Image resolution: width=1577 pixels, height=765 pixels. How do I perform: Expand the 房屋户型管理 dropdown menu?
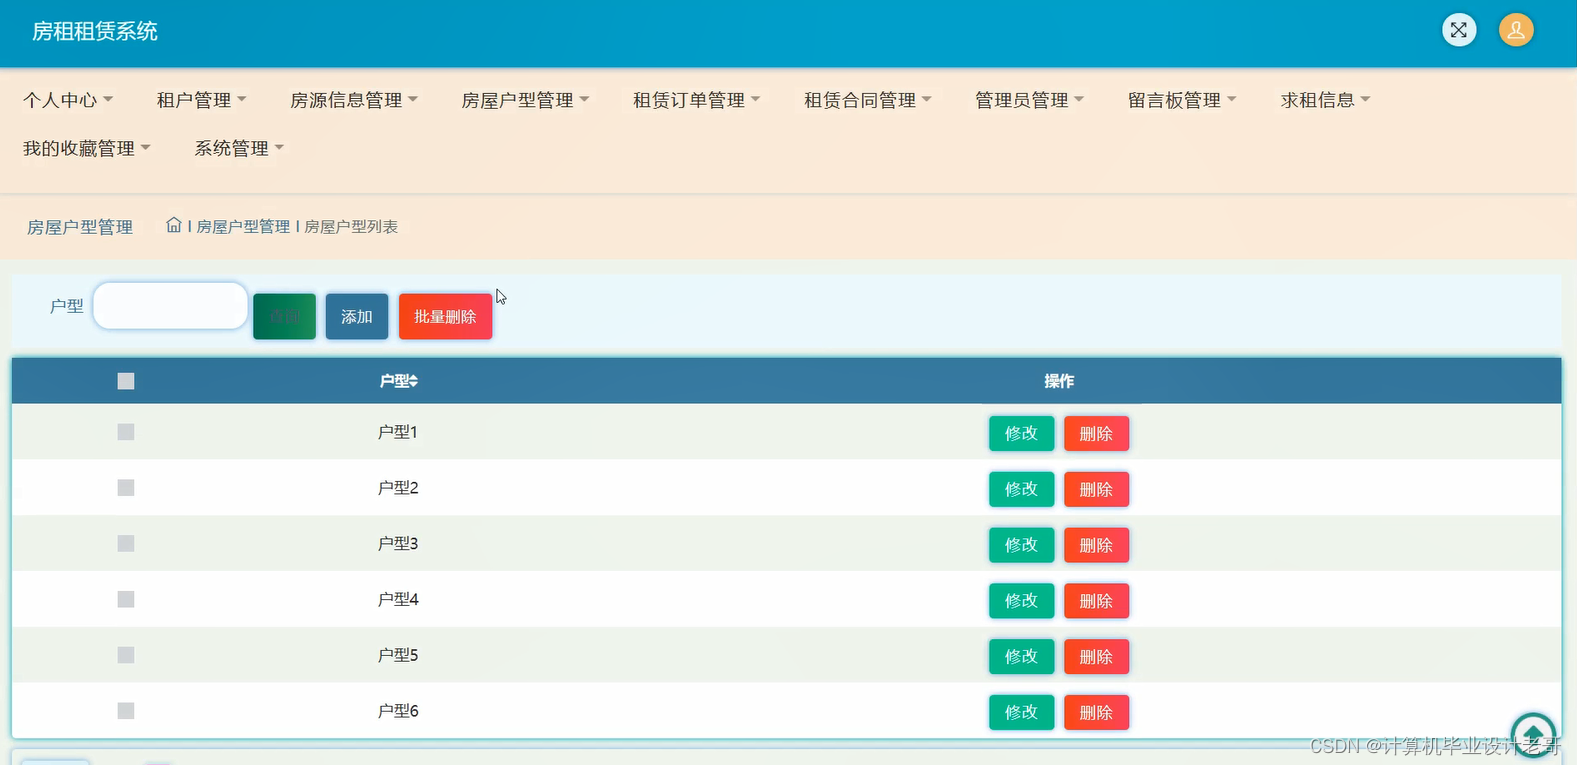point(525,100)
